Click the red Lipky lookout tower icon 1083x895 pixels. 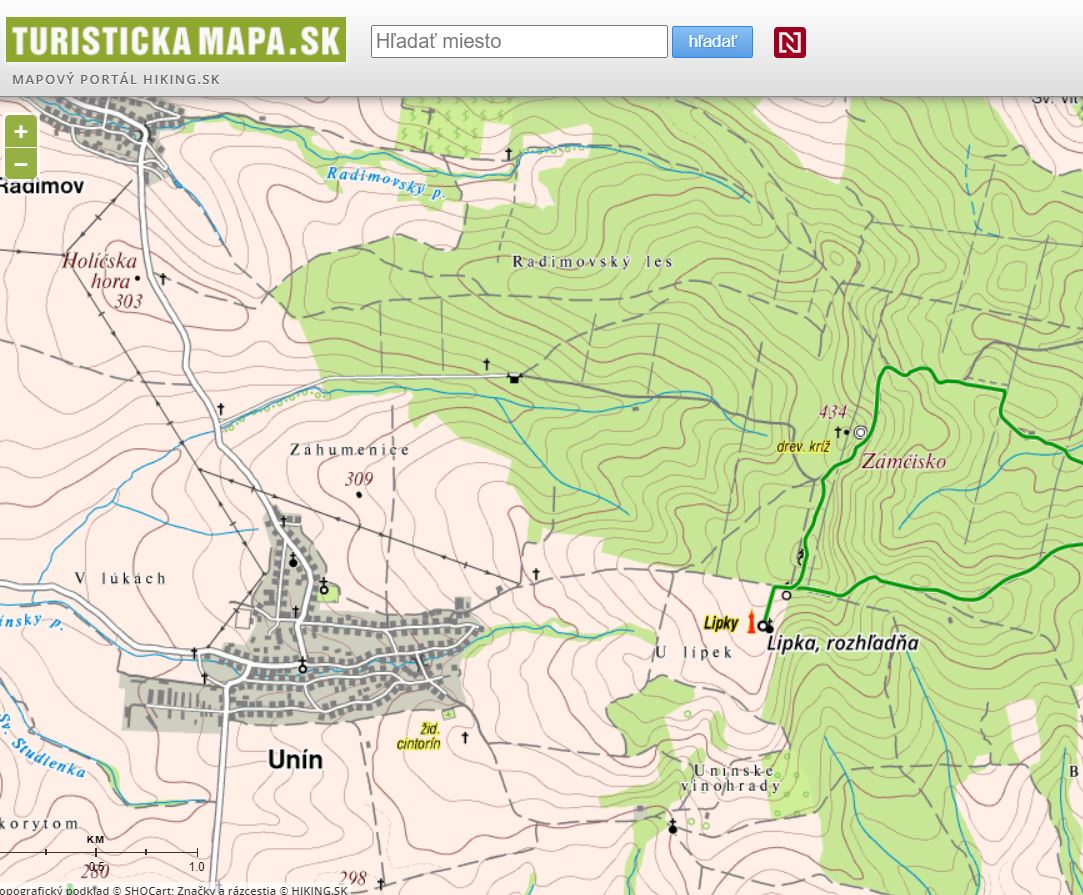pos(751,621)
